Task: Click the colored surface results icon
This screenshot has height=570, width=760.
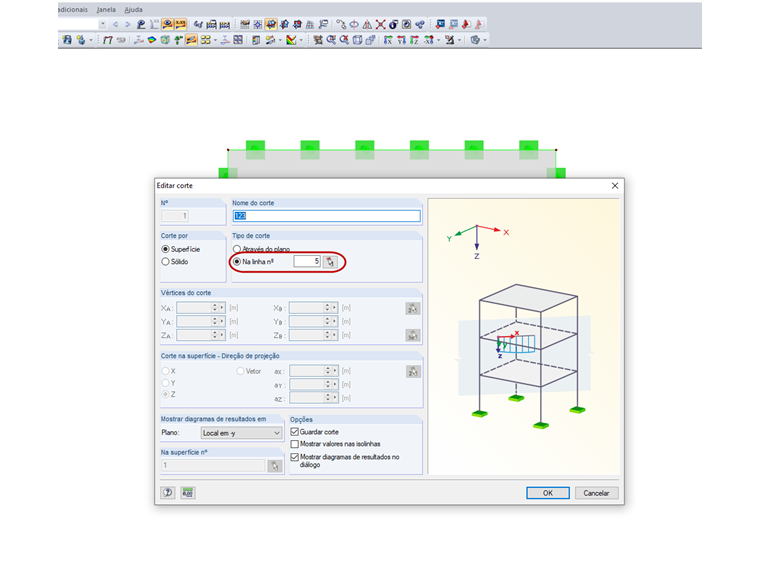Action: (152, 40)
